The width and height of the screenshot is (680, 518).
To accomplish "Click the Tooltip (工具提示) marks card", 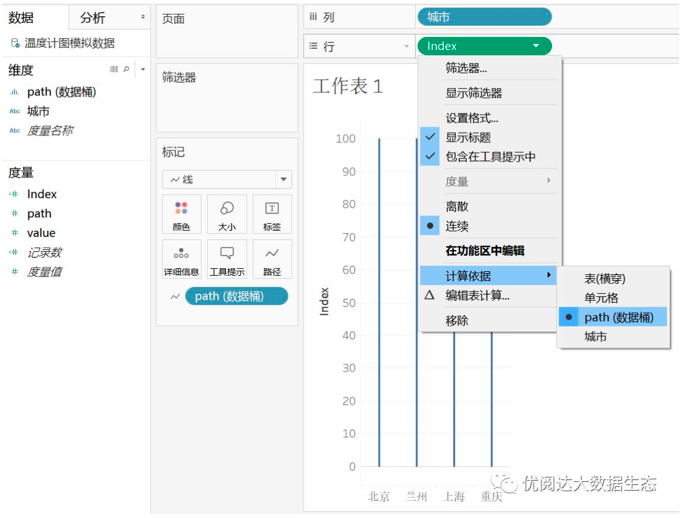I will tap(227, 259).
